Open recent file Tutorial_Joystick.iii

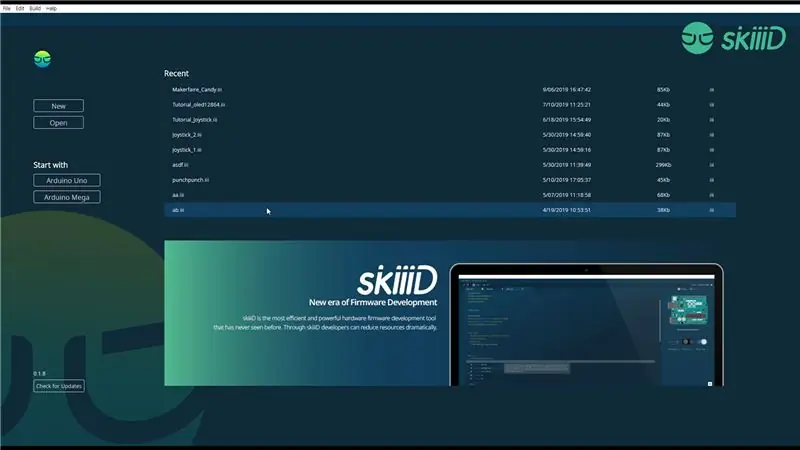(x=194, y=120)
